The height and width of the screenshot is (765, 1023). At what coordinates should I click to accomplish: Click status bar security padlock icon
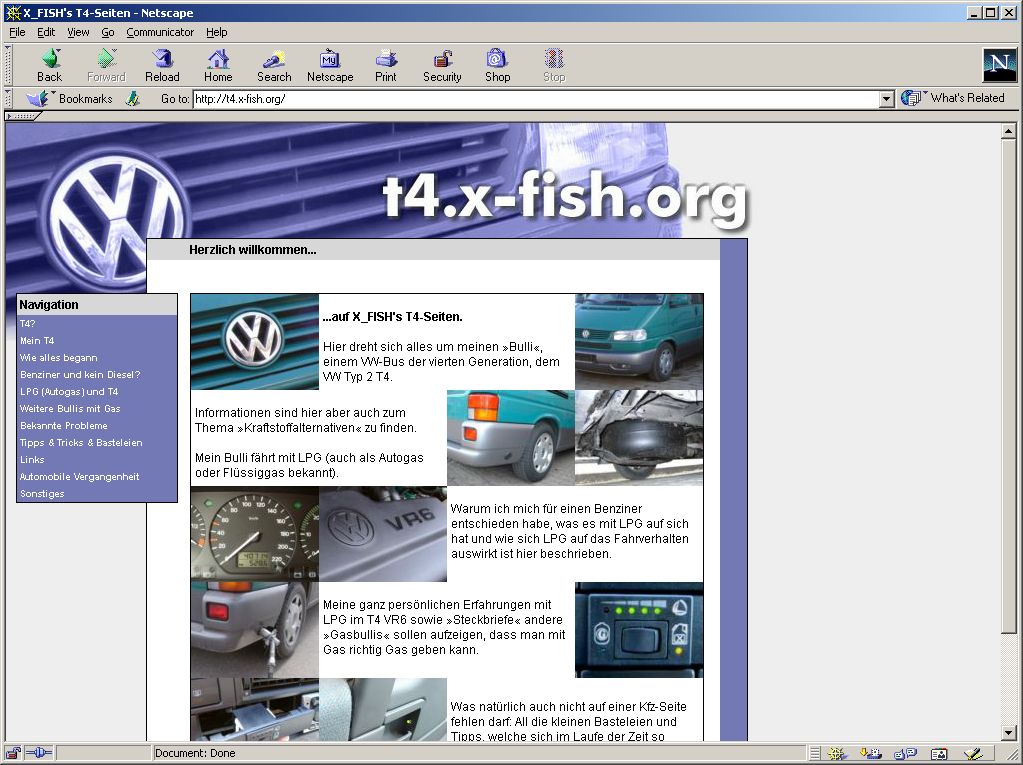coord(13,753)
